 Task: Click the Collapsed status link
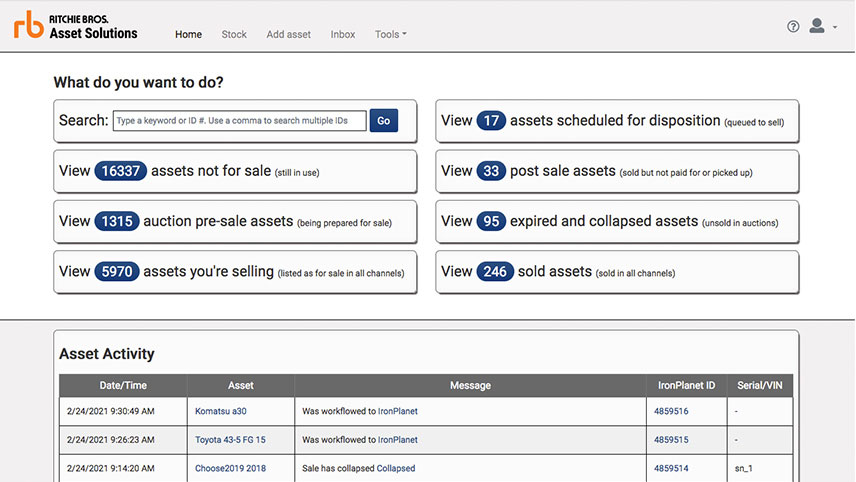tap(396, 468)
